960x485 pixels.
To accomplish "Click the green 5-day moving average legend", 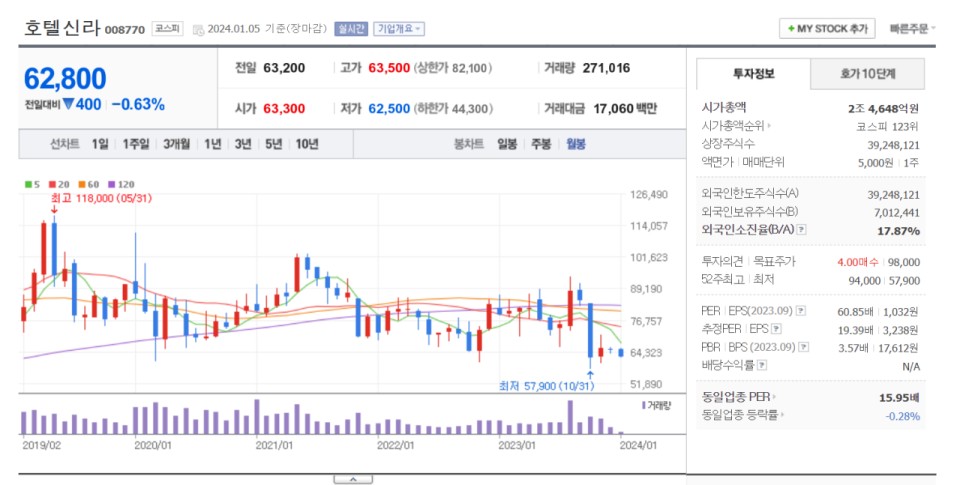I will click(32, 184).
